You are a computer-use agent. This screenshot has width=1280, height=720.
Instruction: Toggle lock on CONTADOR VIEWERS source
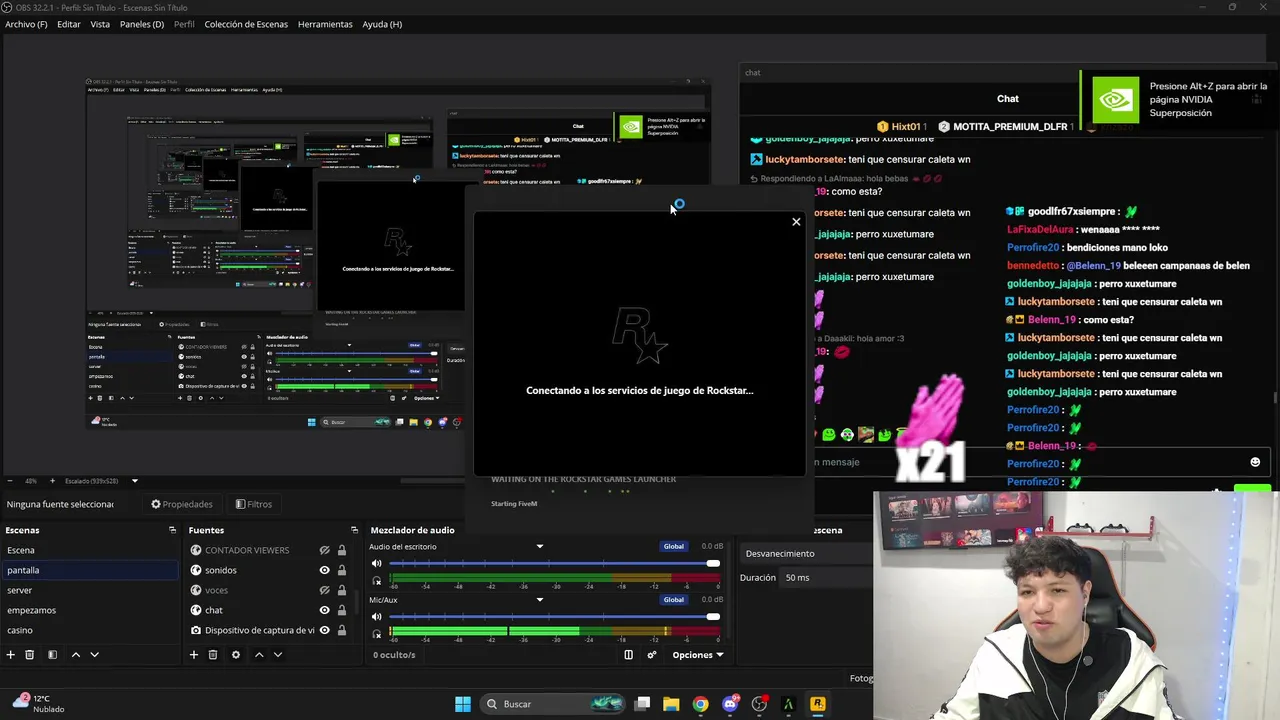tap(342, 550)
